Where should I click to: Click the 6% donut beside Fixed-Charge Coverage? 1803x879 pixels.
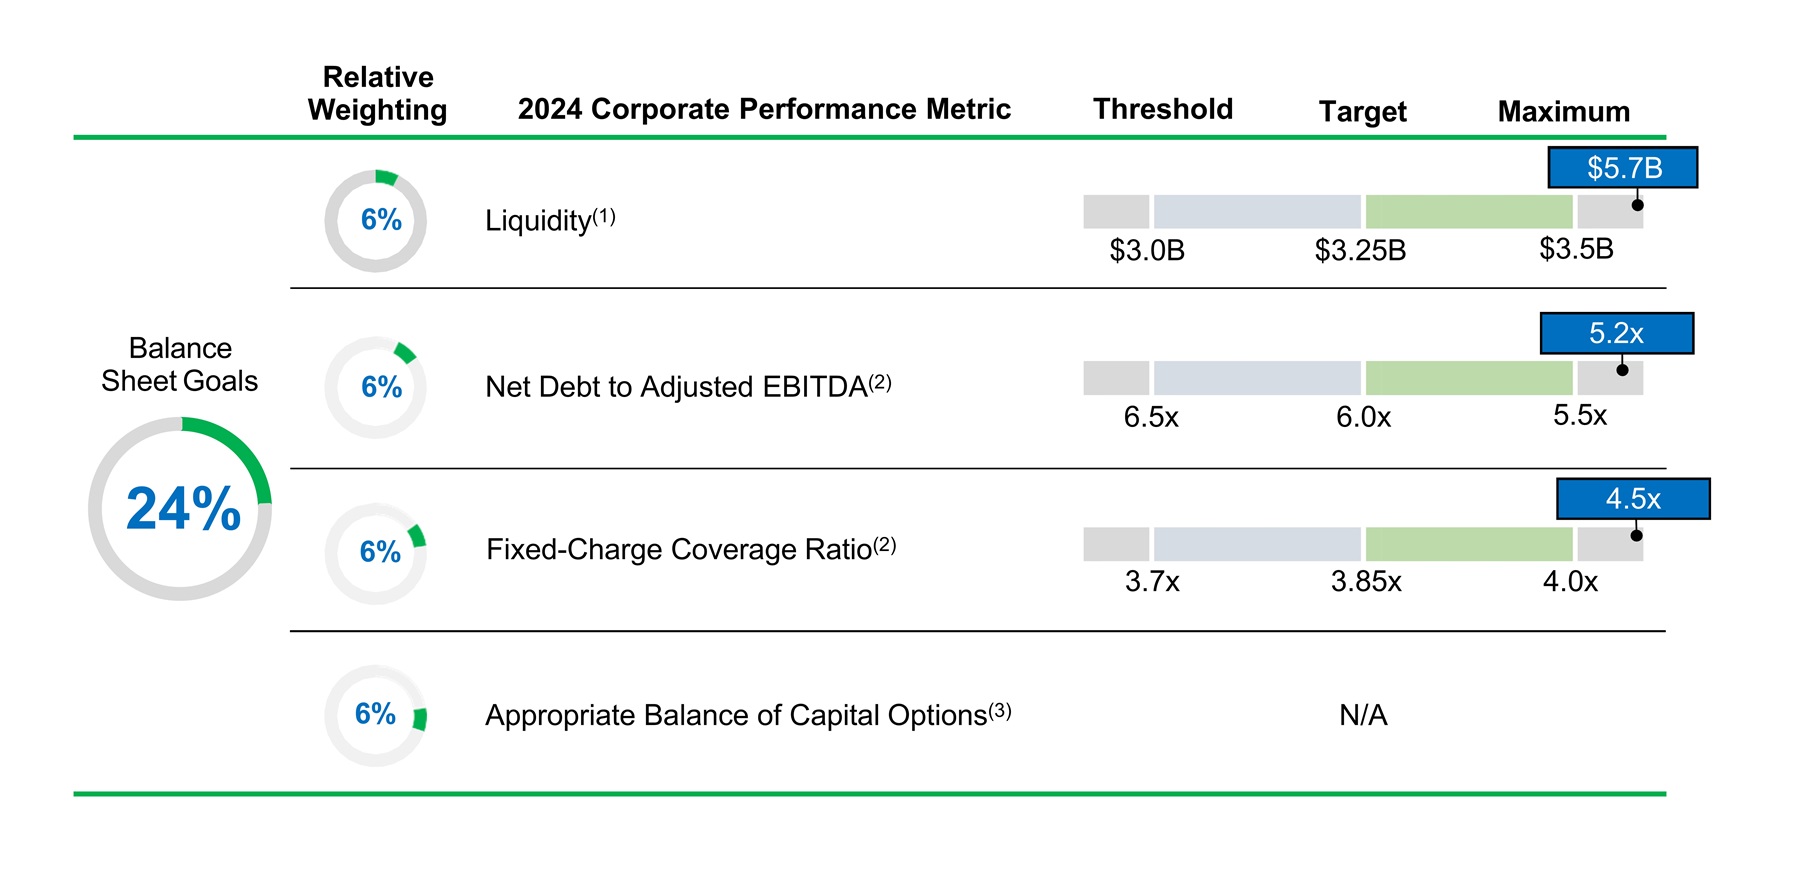(x=376, y=553)
